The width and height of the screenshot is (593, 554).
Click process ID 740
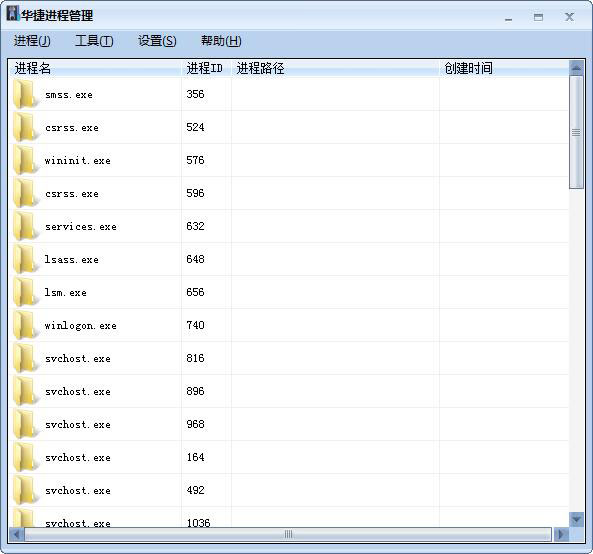[195, 325]
